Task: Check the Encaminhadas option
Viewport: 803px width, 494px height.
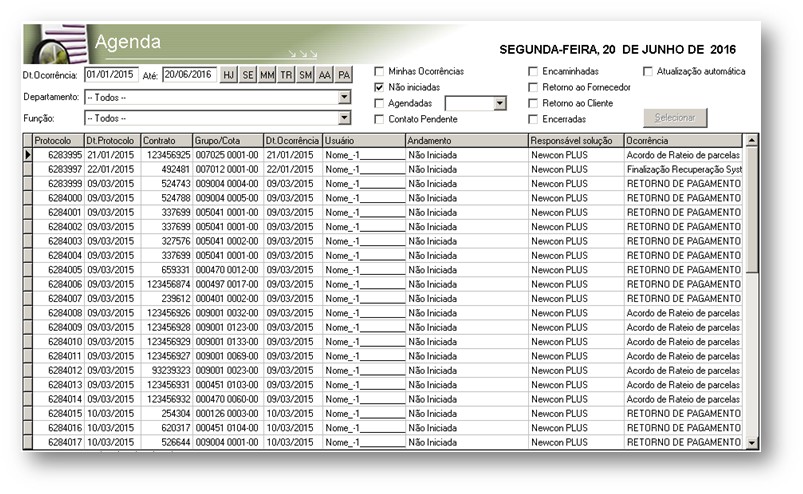Action: 533,71
